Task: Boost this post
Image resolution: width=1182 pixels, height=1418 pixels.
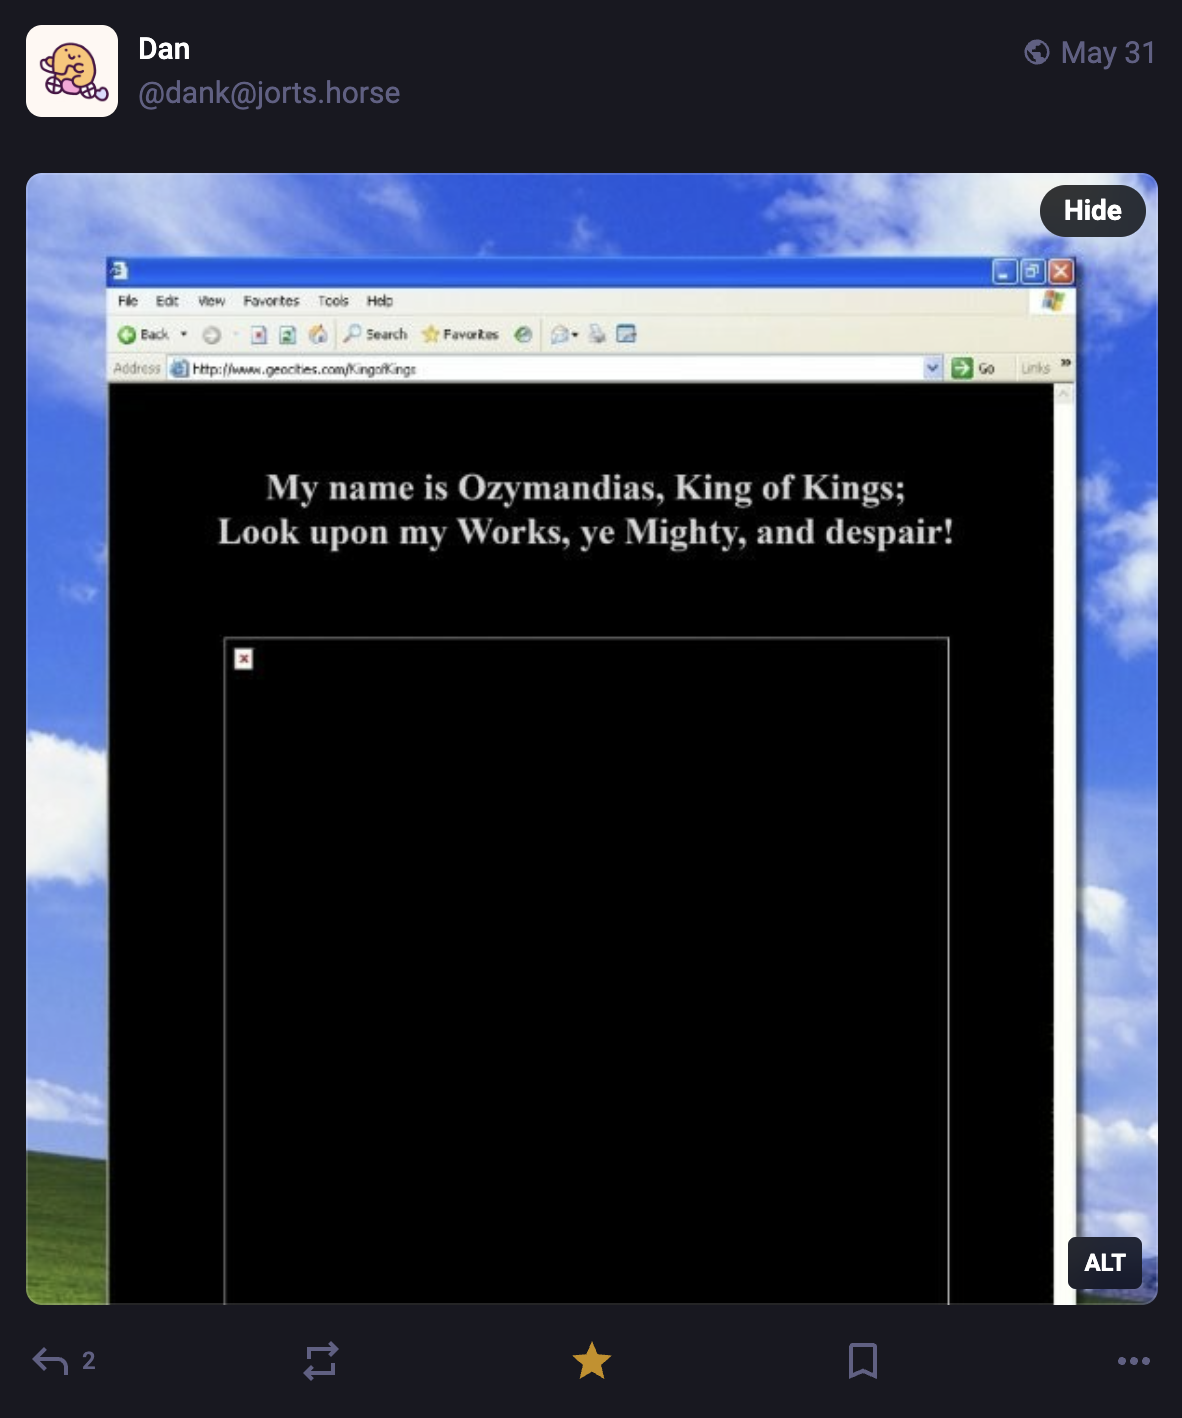Action: (x=321, y=1361)
